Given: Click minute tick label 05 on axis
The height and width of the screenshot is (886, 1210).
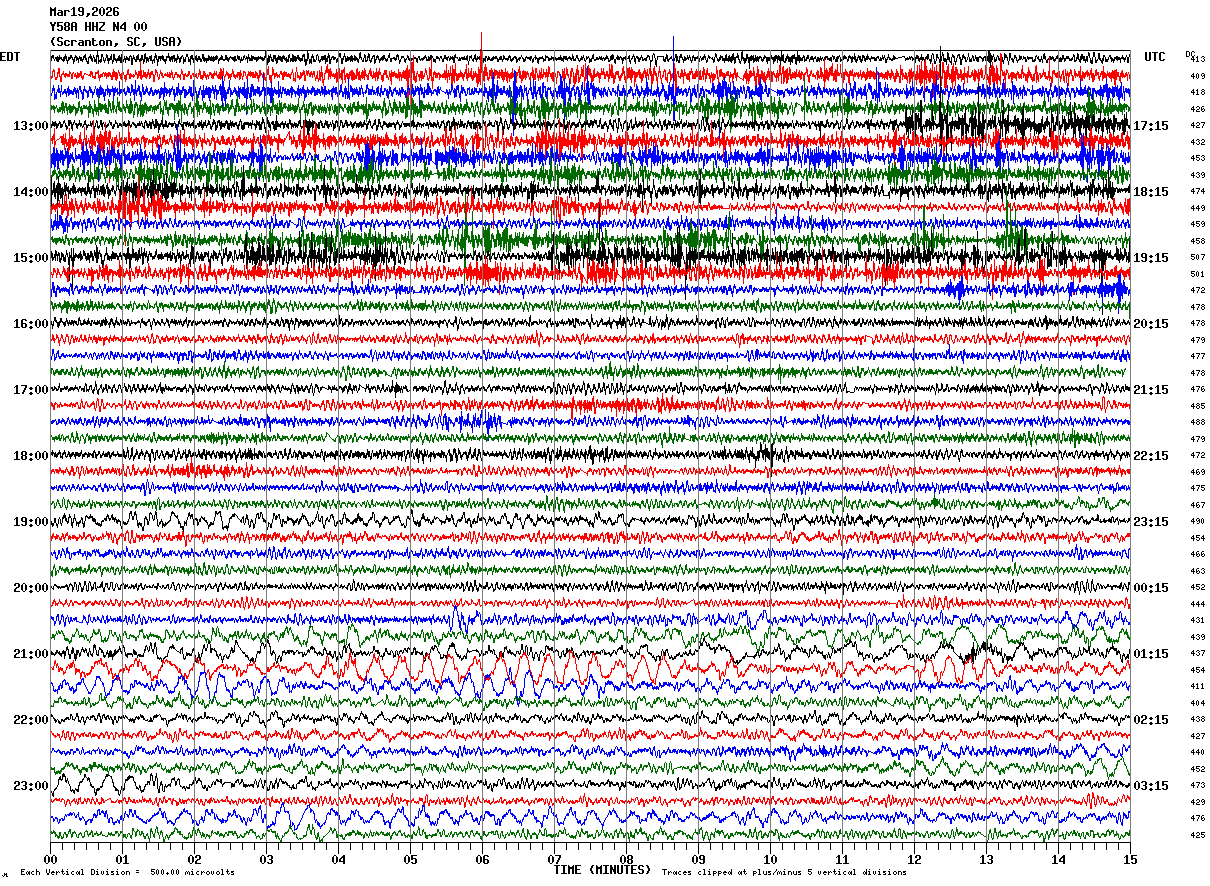Looking at the screenshot, I should [x=410, y=859].
